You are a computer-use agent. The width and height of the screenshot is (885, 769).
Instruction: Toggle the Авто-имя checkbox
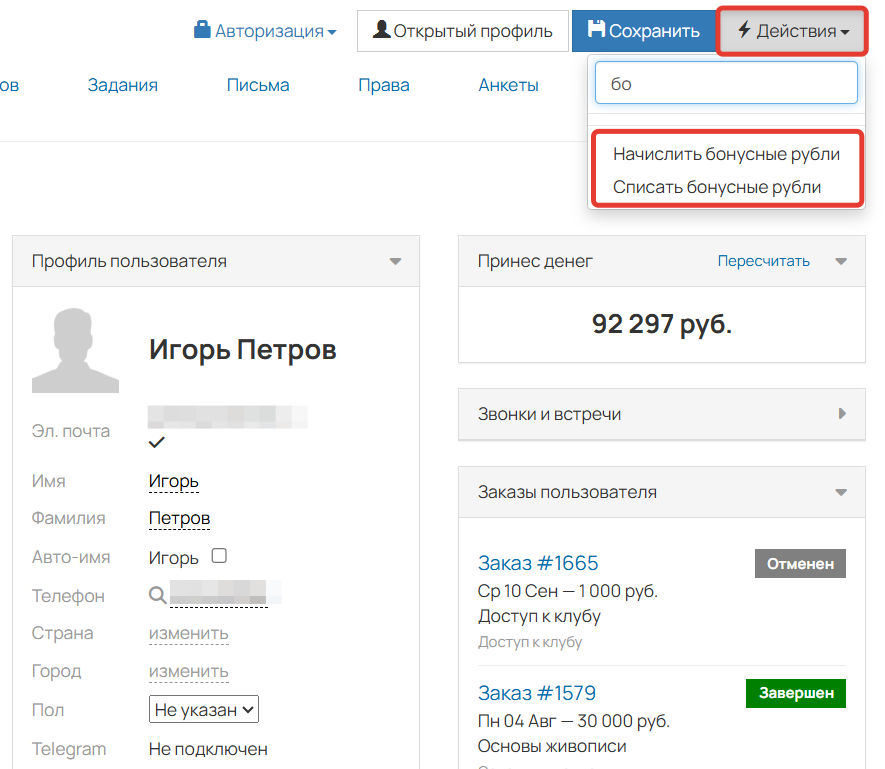tap(220, 556)
